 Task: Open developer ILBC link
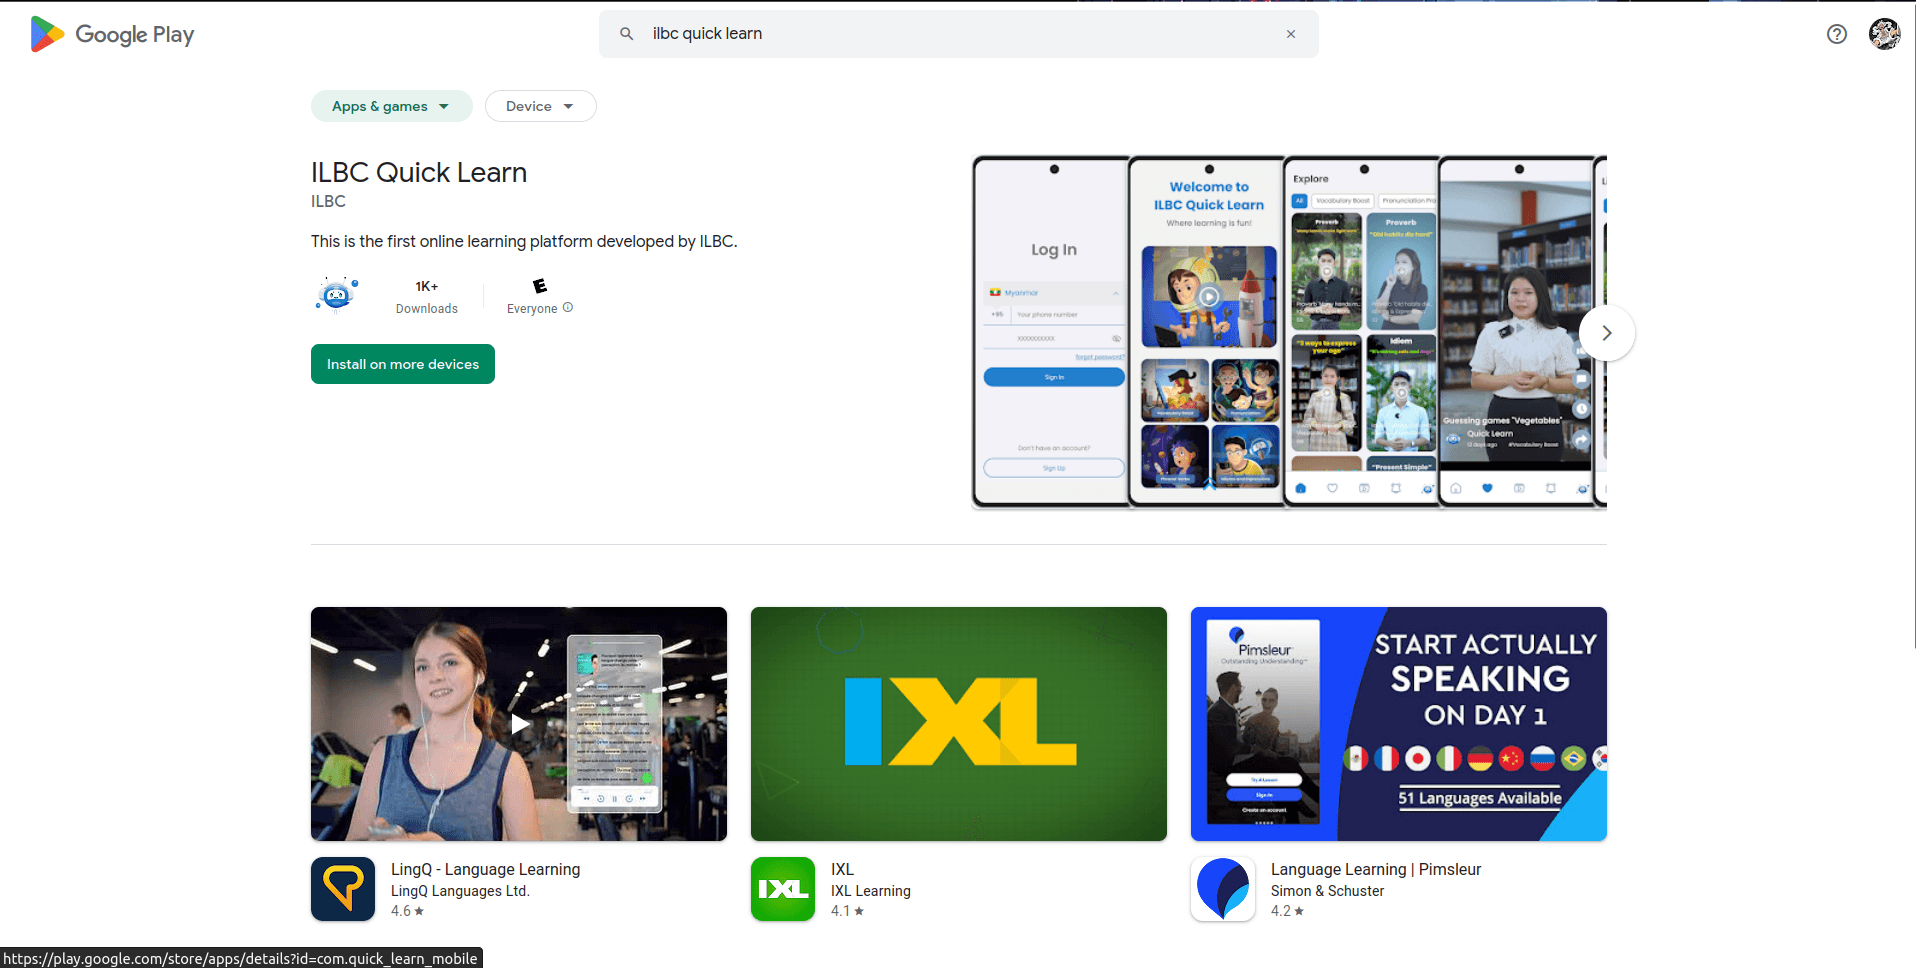(328, 201)
